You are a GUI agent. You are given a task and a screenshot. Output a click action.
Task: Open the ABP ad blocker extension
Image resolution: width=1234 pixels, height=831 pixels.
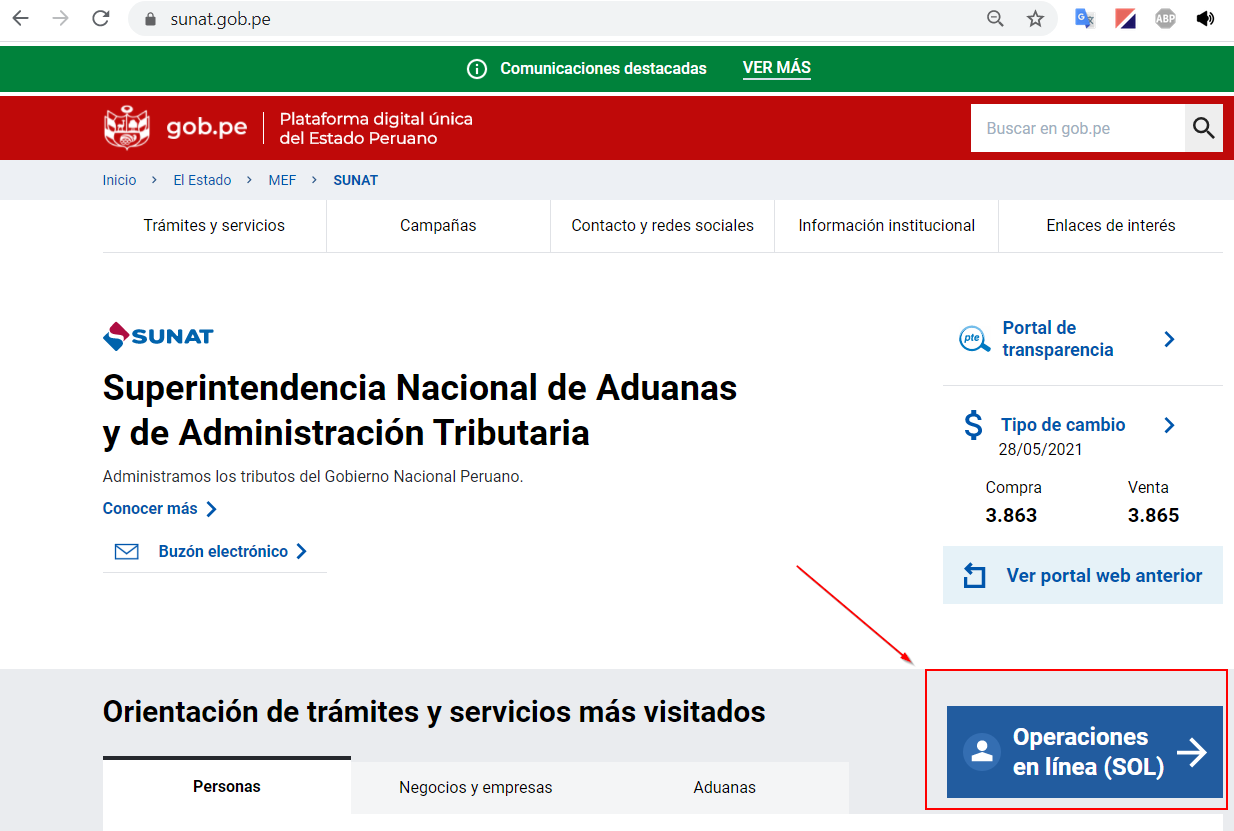1165,18
